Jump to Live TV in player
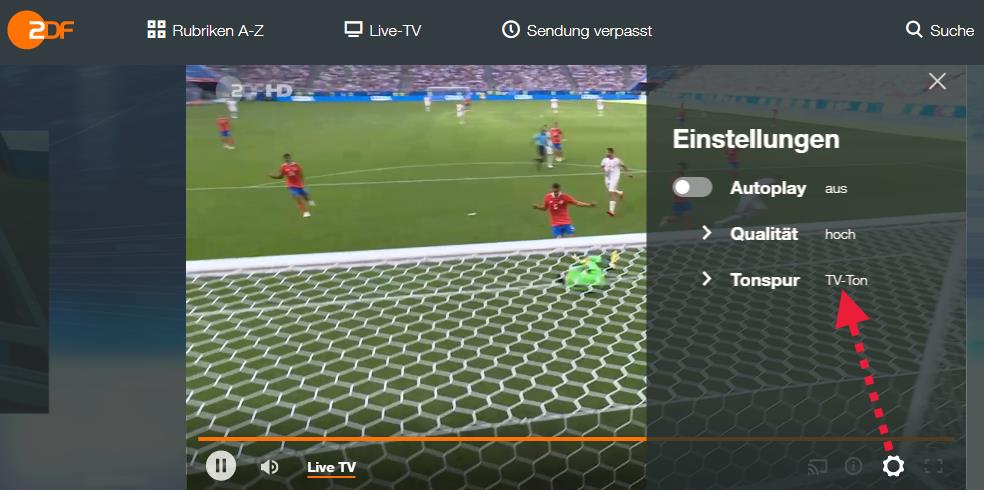 331,467
